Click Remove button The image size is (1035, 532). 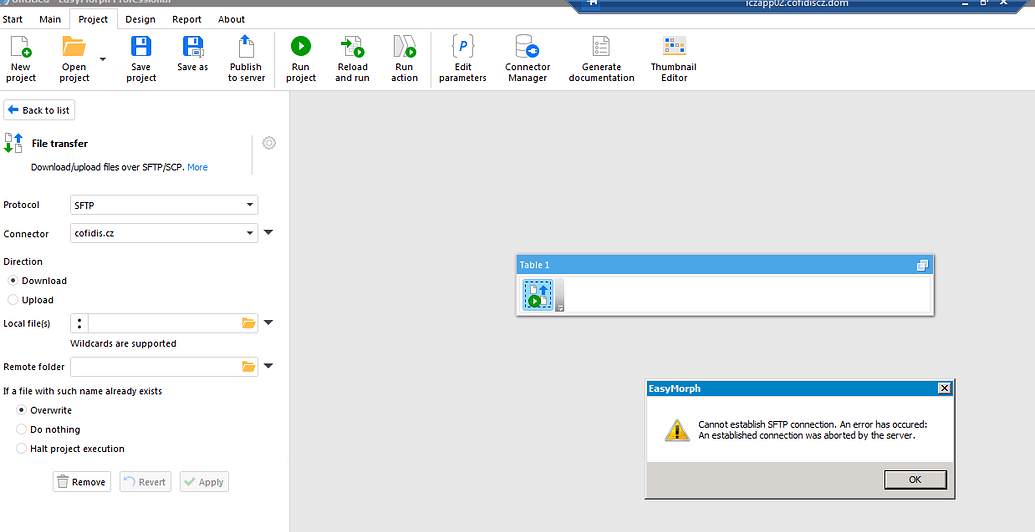[82, 482]
